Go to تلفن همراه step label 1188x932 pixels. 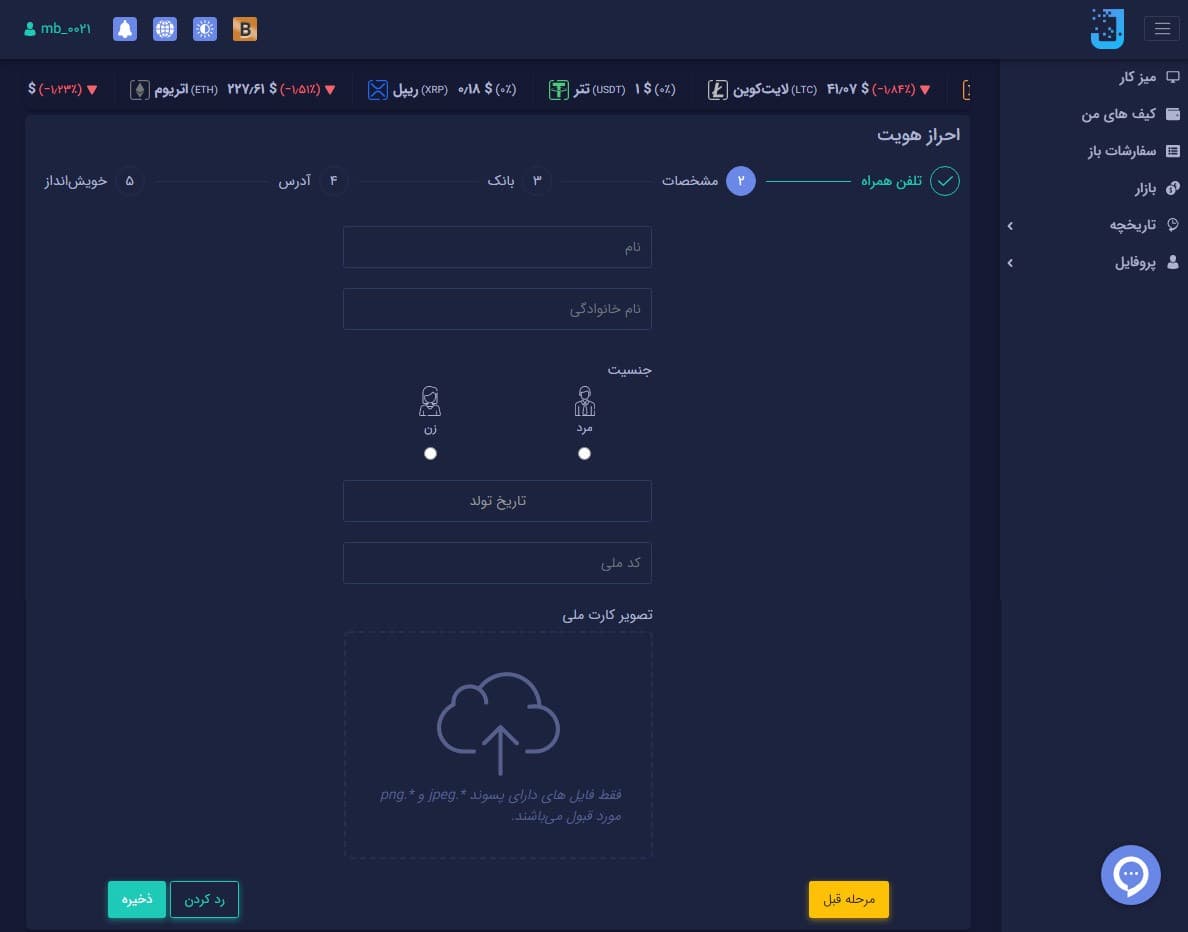point(891,181)
